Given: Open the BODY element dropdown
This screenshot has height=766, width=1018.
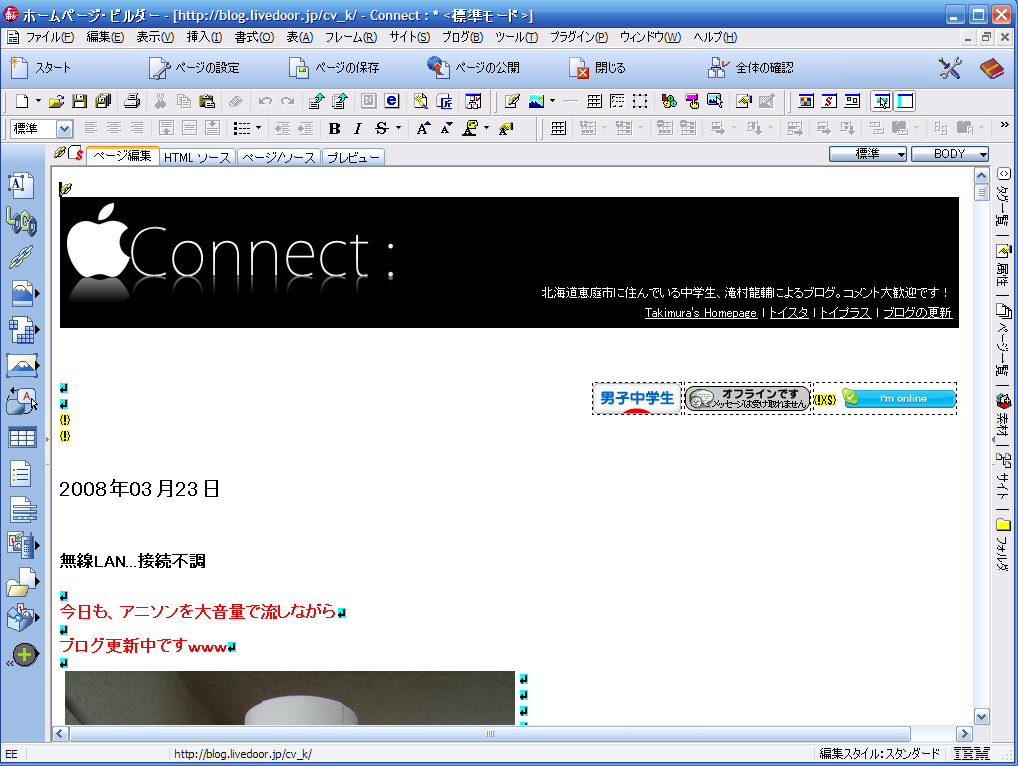Looking at the screenshot, I should 950,154.
